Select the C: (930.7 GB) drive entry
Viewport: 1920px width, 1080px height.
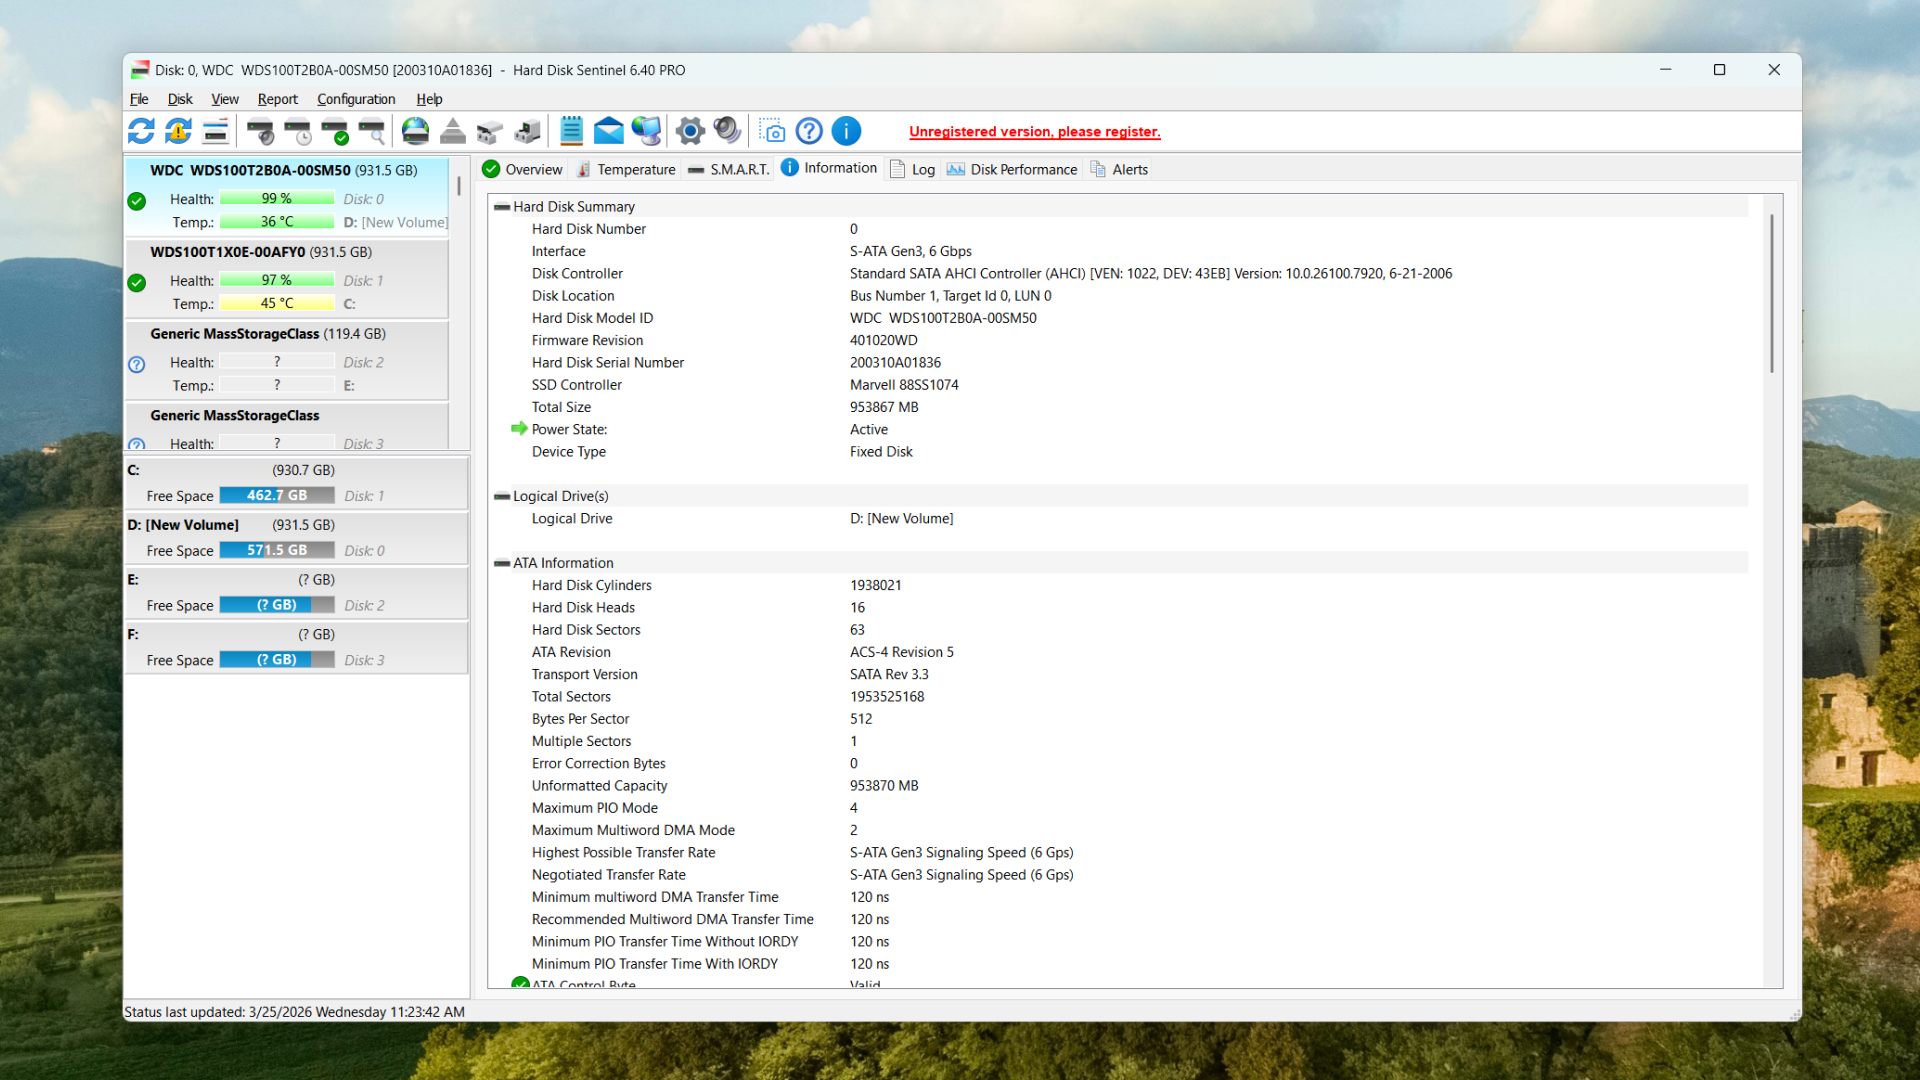(296, 483)
